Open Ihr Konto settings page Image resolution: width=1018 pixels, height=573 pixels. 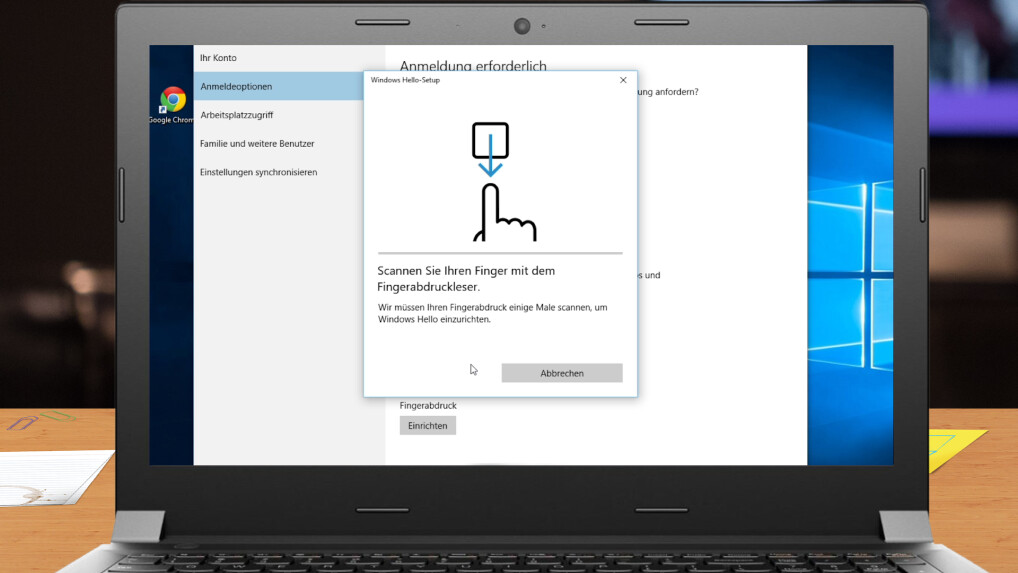tap(218, 58)
